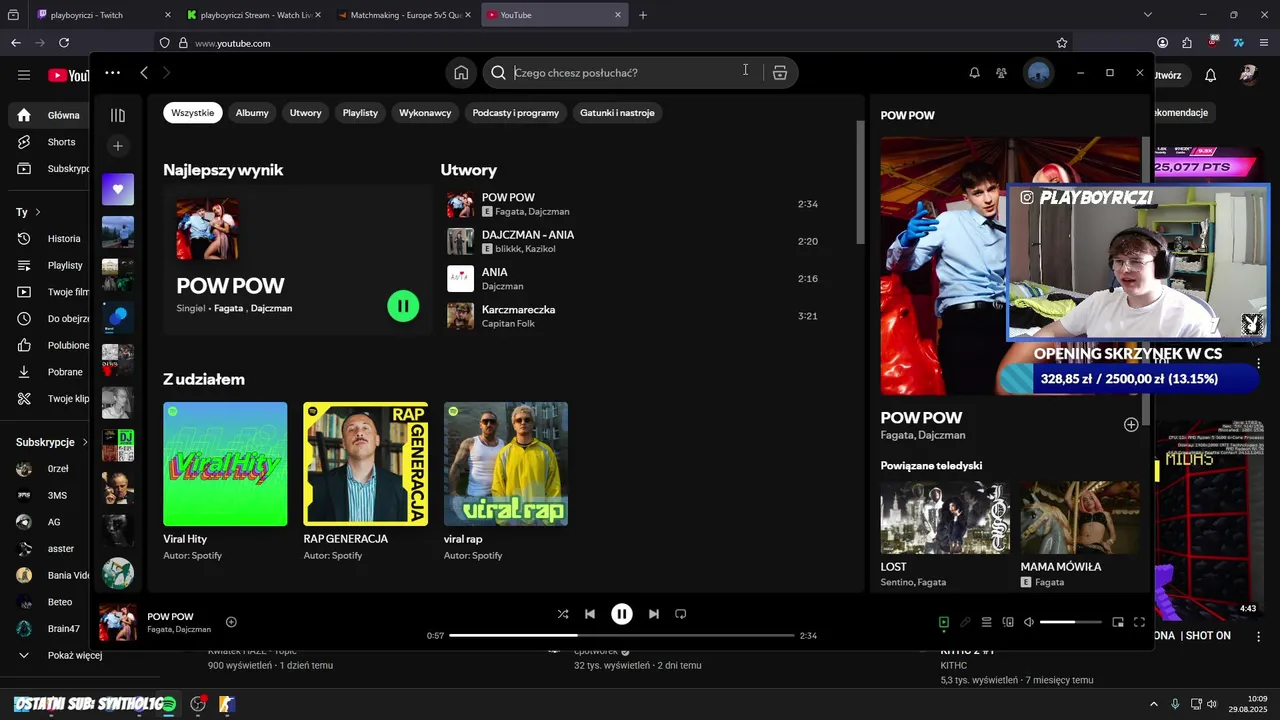Open Spotify profile avatar menu
The height and width of the screenshot is (720, 1280).
[x=1039, y=73]
